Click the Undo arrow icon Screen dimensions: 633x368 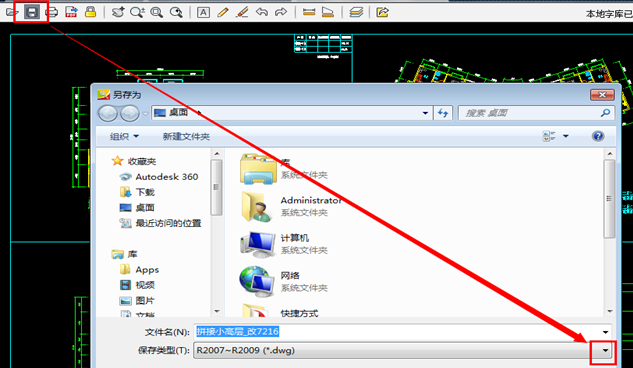[262, 12]
